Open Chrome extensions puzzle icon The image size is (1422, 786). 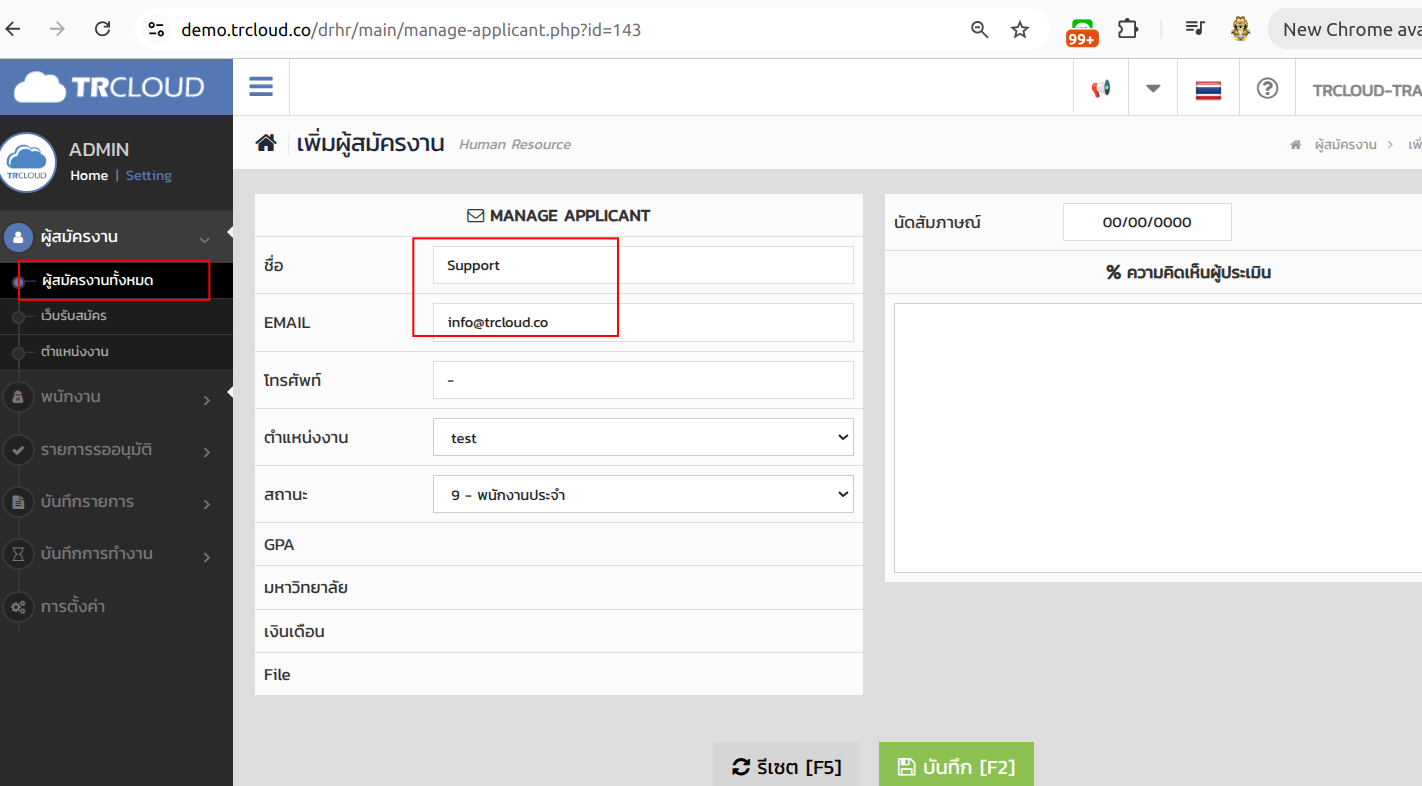(x=1128, y=29)
